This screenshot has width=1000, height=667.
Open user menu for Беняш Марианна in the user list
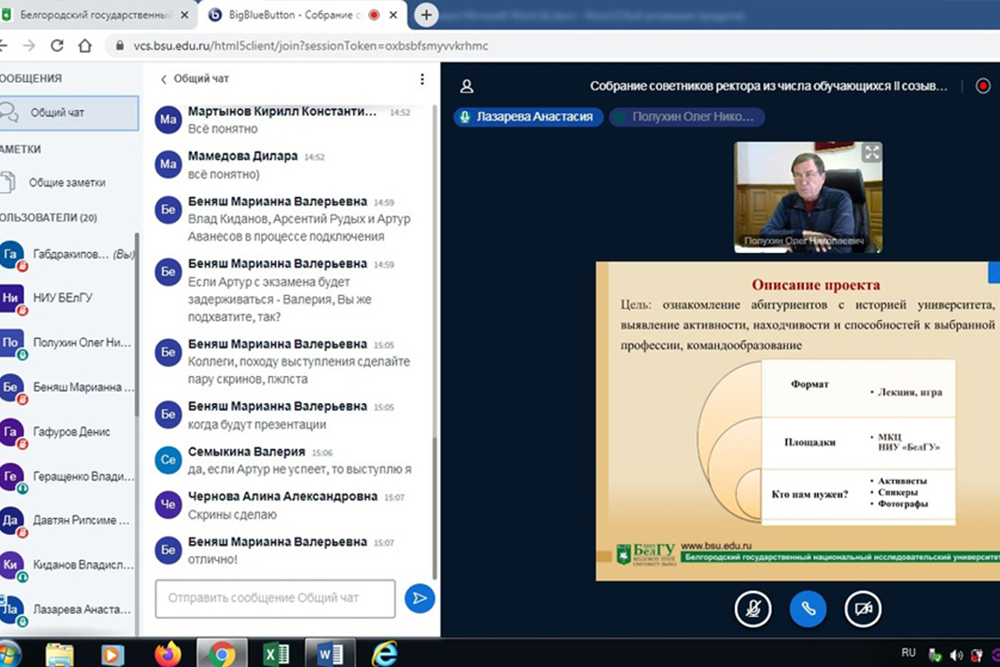point(68,387)
